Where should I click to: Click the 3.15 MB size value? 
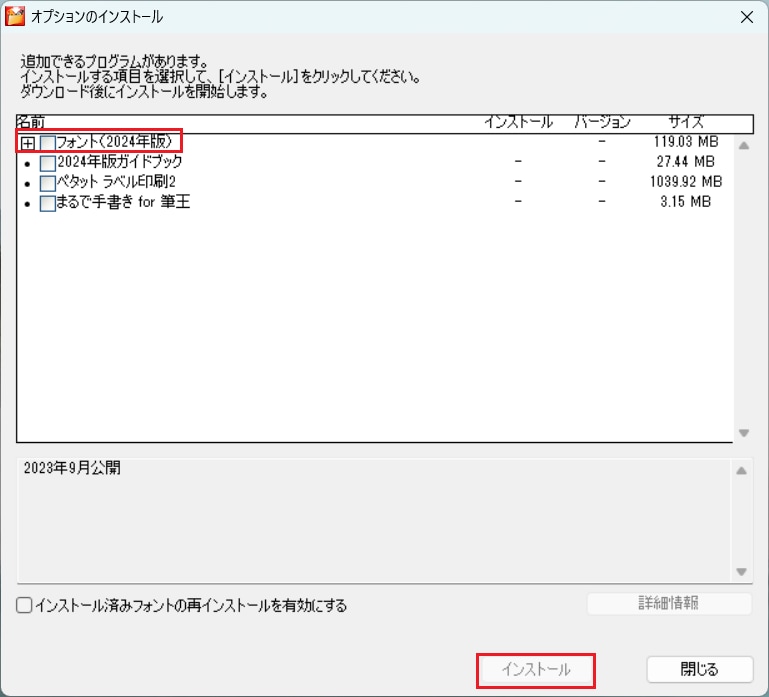[x=686, y=202]
